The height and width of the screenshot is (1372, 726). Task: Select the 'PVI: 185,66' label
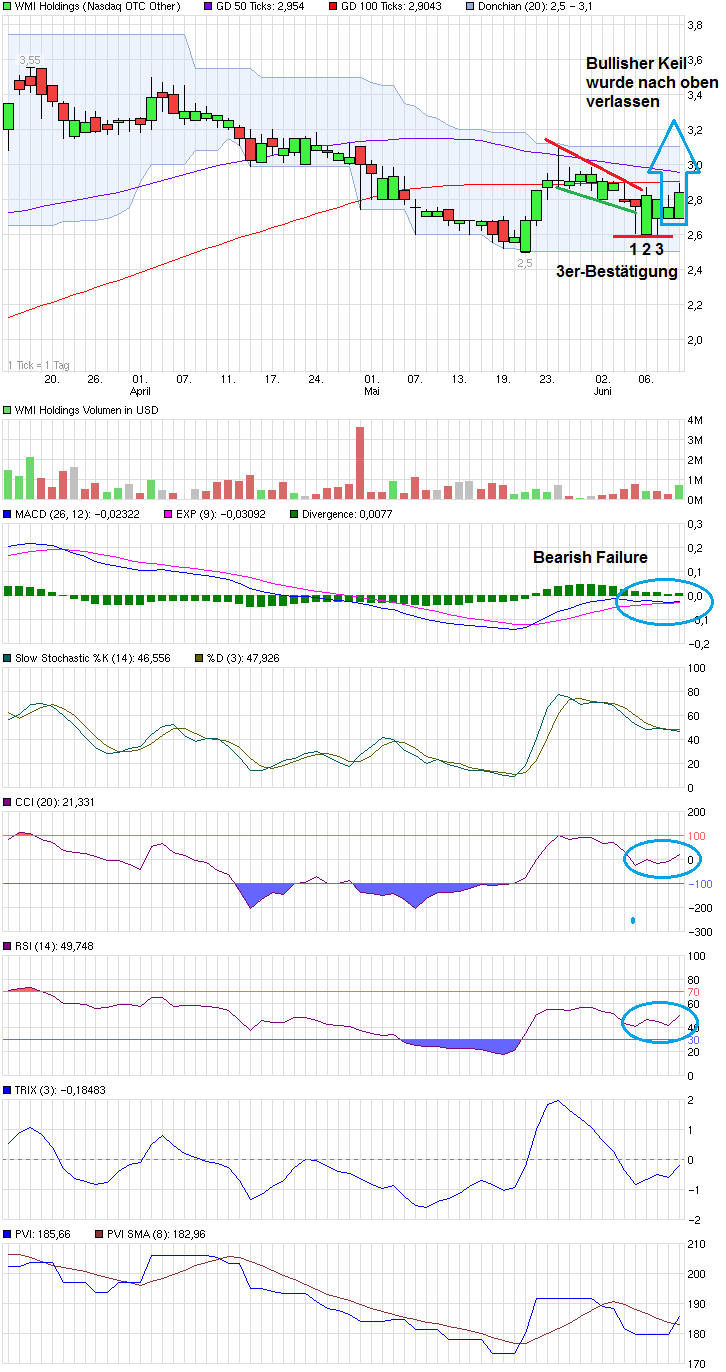point(43,1234)
